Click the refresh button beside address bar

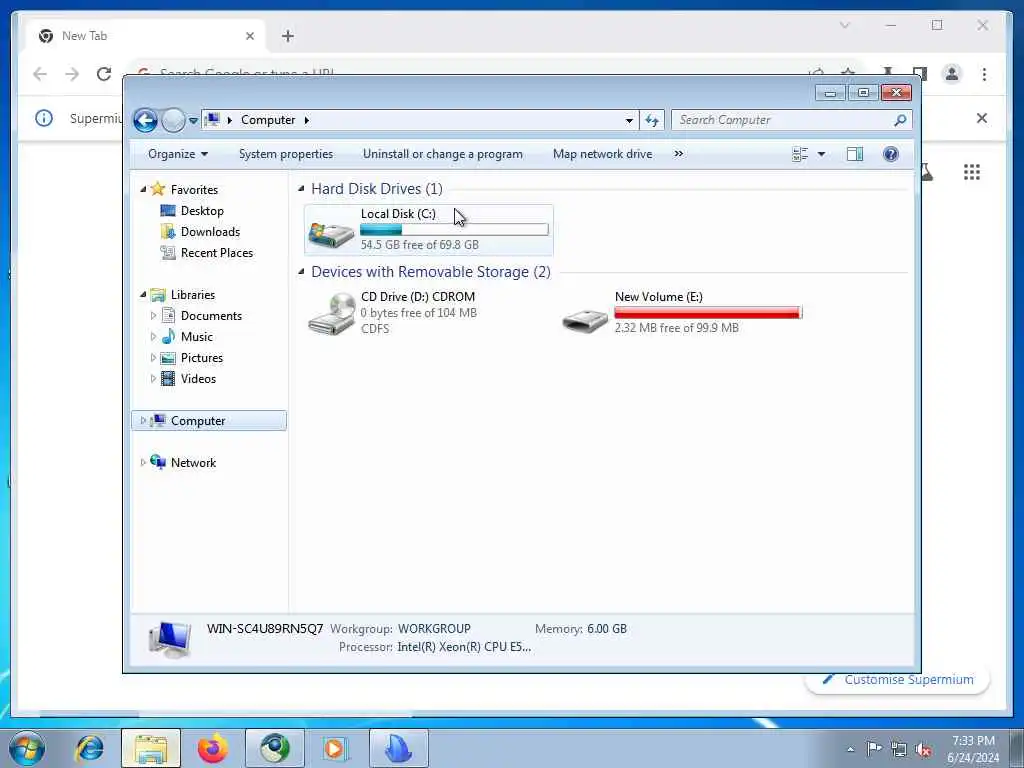[x=652, y=120]
